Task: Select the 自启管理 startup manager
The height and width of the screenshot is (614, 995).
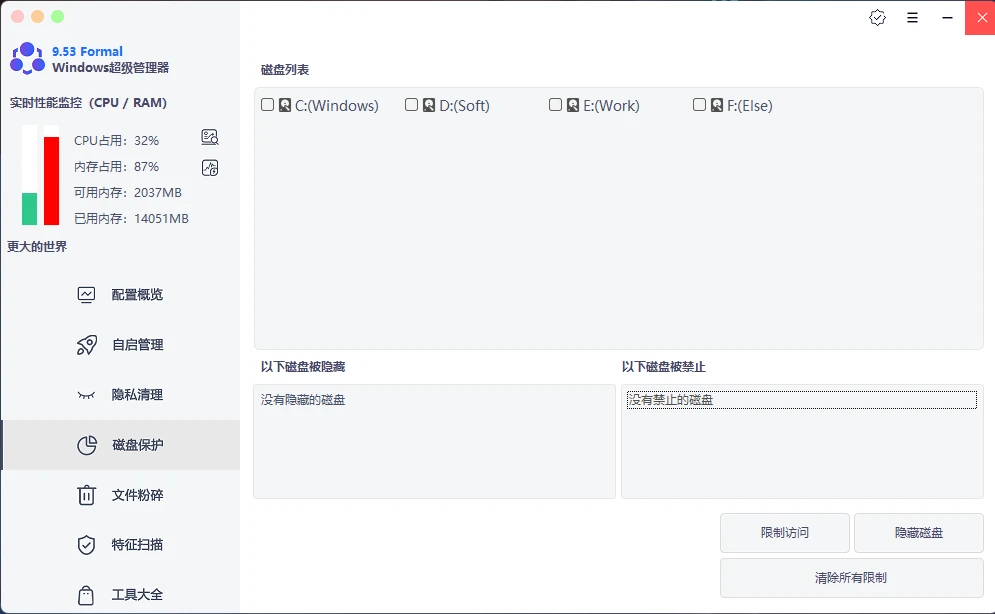Action: pos(120,344)
